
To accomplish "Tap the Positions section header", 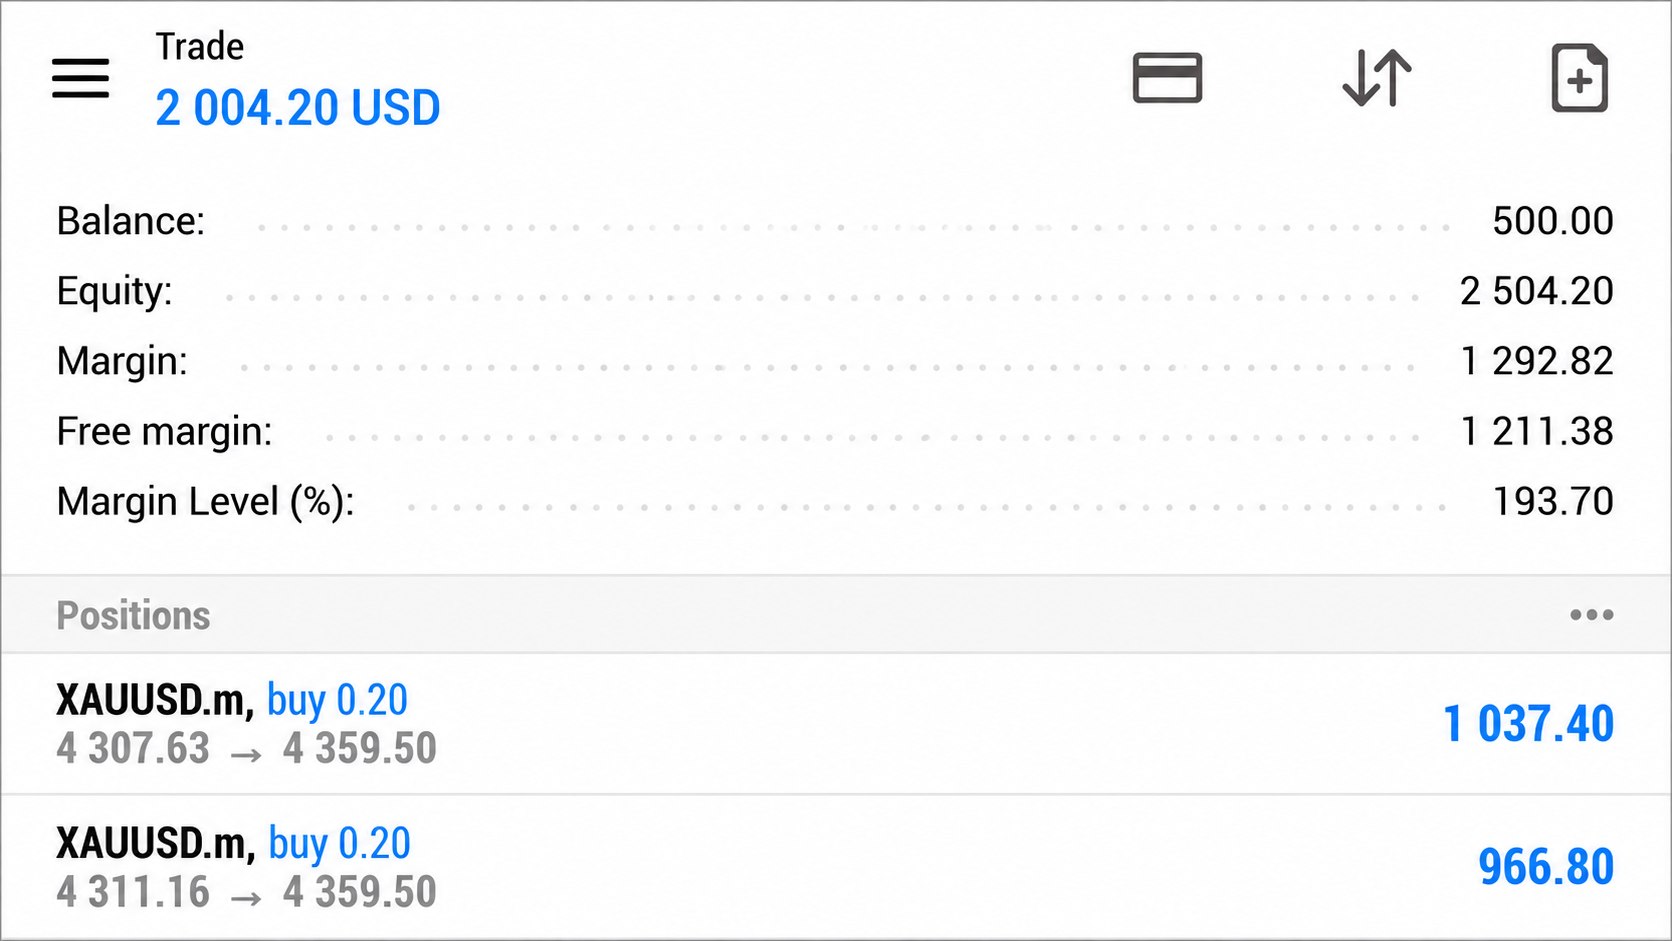I will (836, 615).
